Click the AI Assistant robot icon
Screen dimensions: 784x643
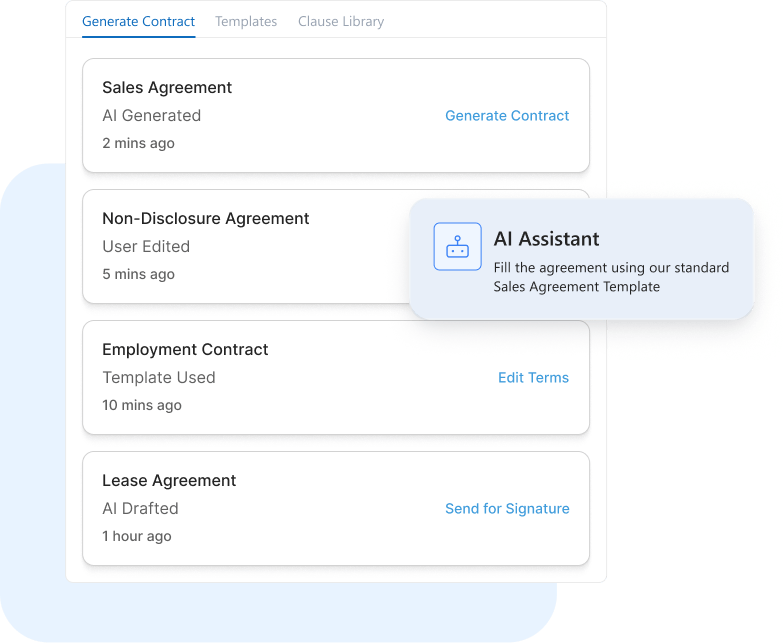tap(457, 246)
